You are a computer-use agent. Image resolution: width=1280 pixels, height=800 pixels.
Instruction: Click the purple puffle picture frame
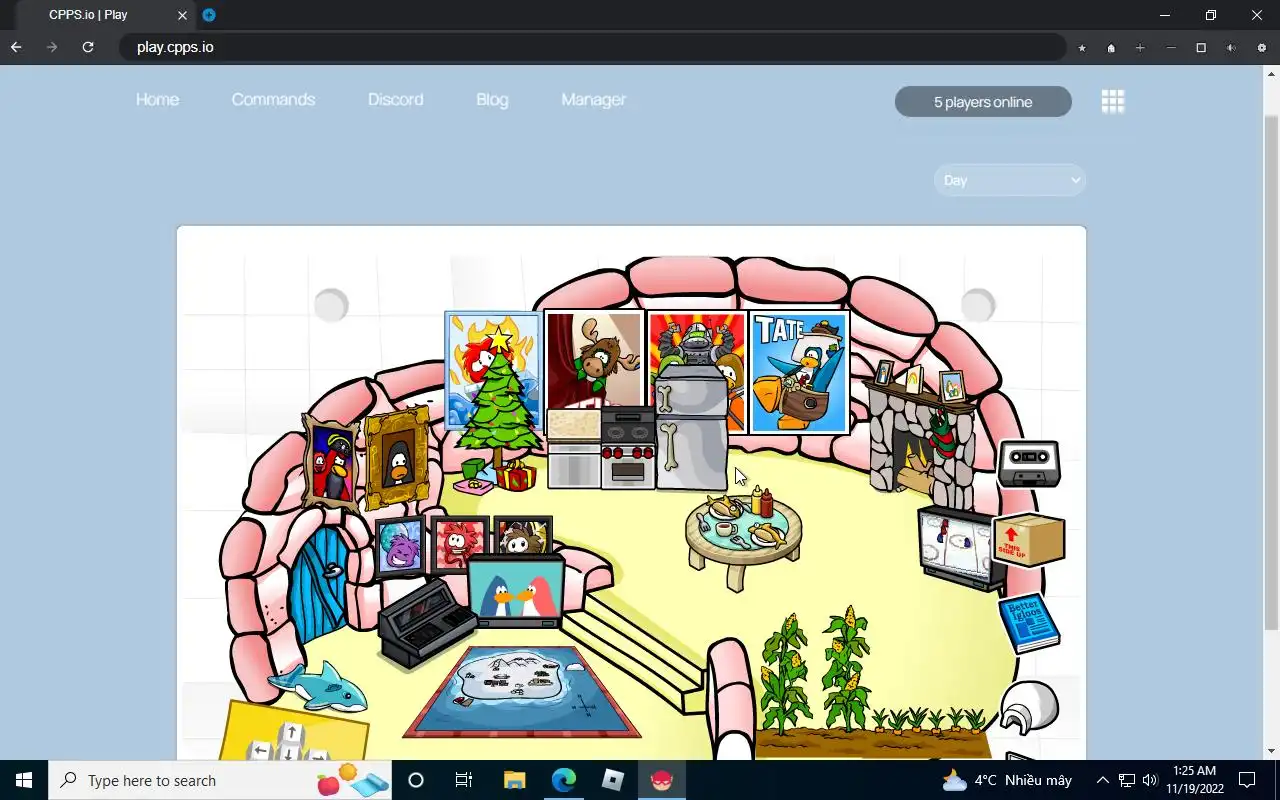click(x=401, y=547)
